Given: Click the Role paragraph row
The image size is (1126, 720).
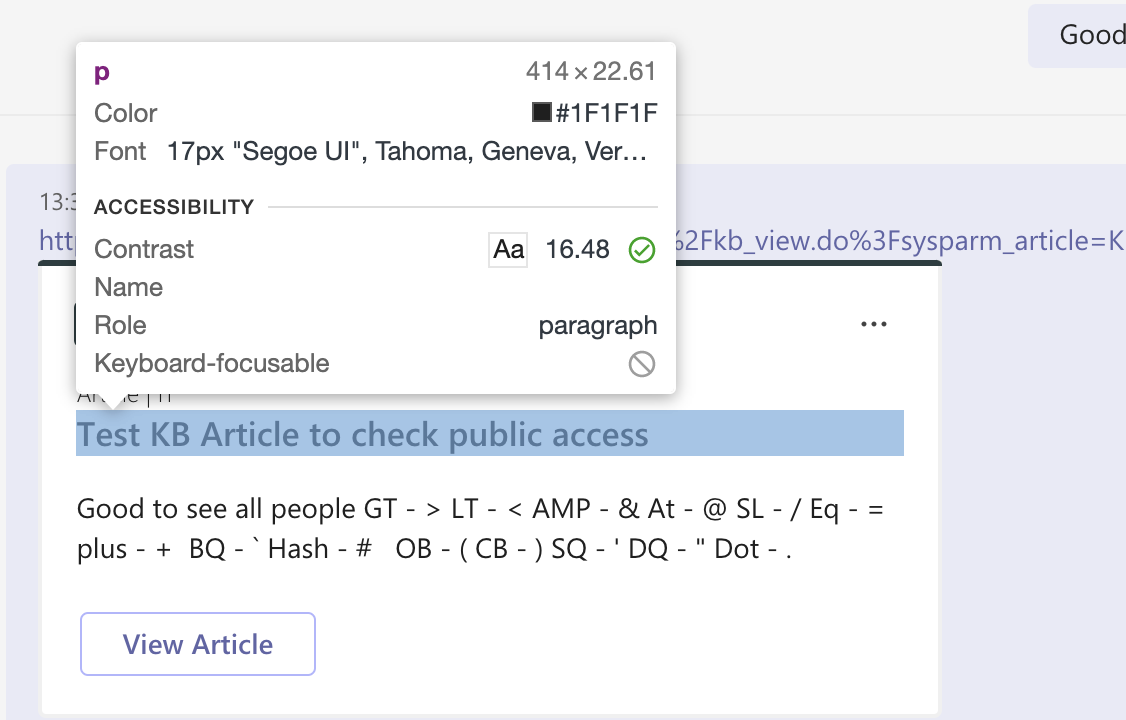Looking at the screenshot, I should click(x=598, y=325).
